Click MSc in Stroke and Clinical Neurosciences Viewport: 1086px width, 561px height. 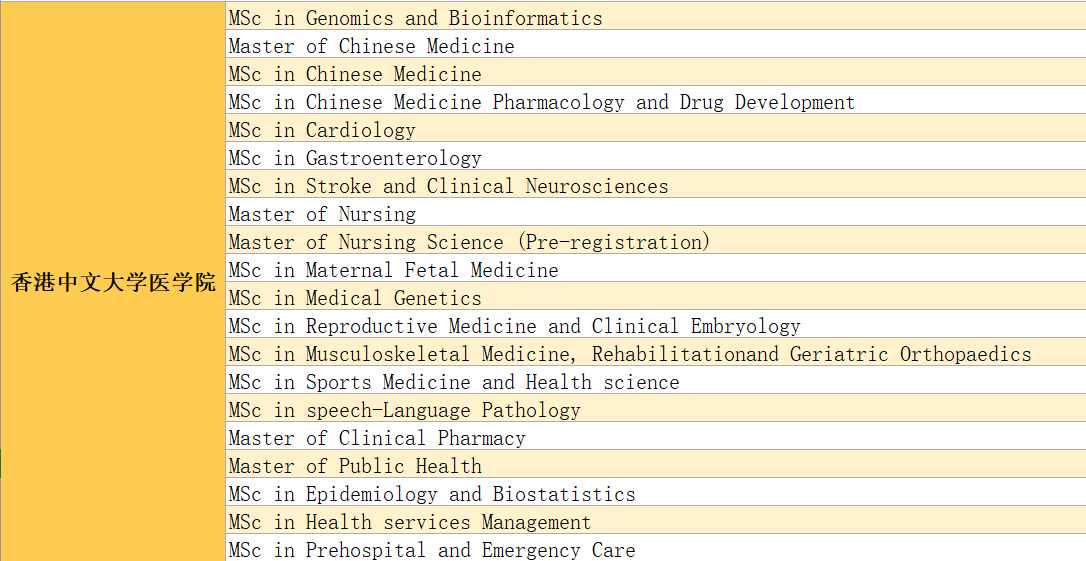click(x=448, y=186)
